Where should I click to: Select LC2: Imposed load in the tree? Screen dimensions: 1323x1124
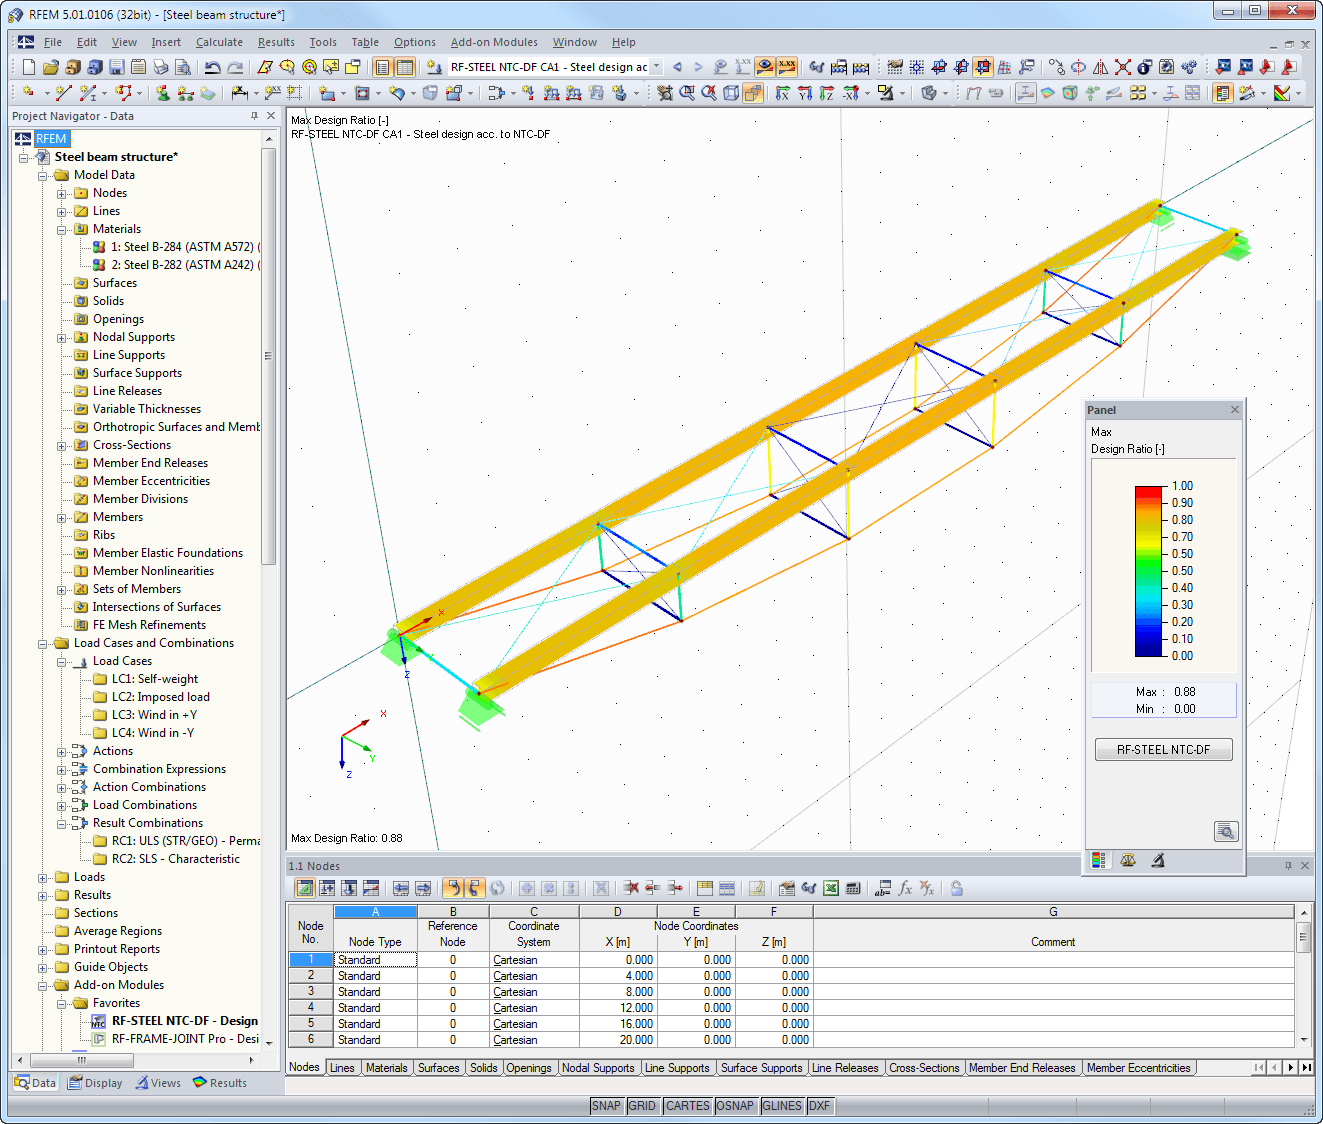[x=160, y=697]
